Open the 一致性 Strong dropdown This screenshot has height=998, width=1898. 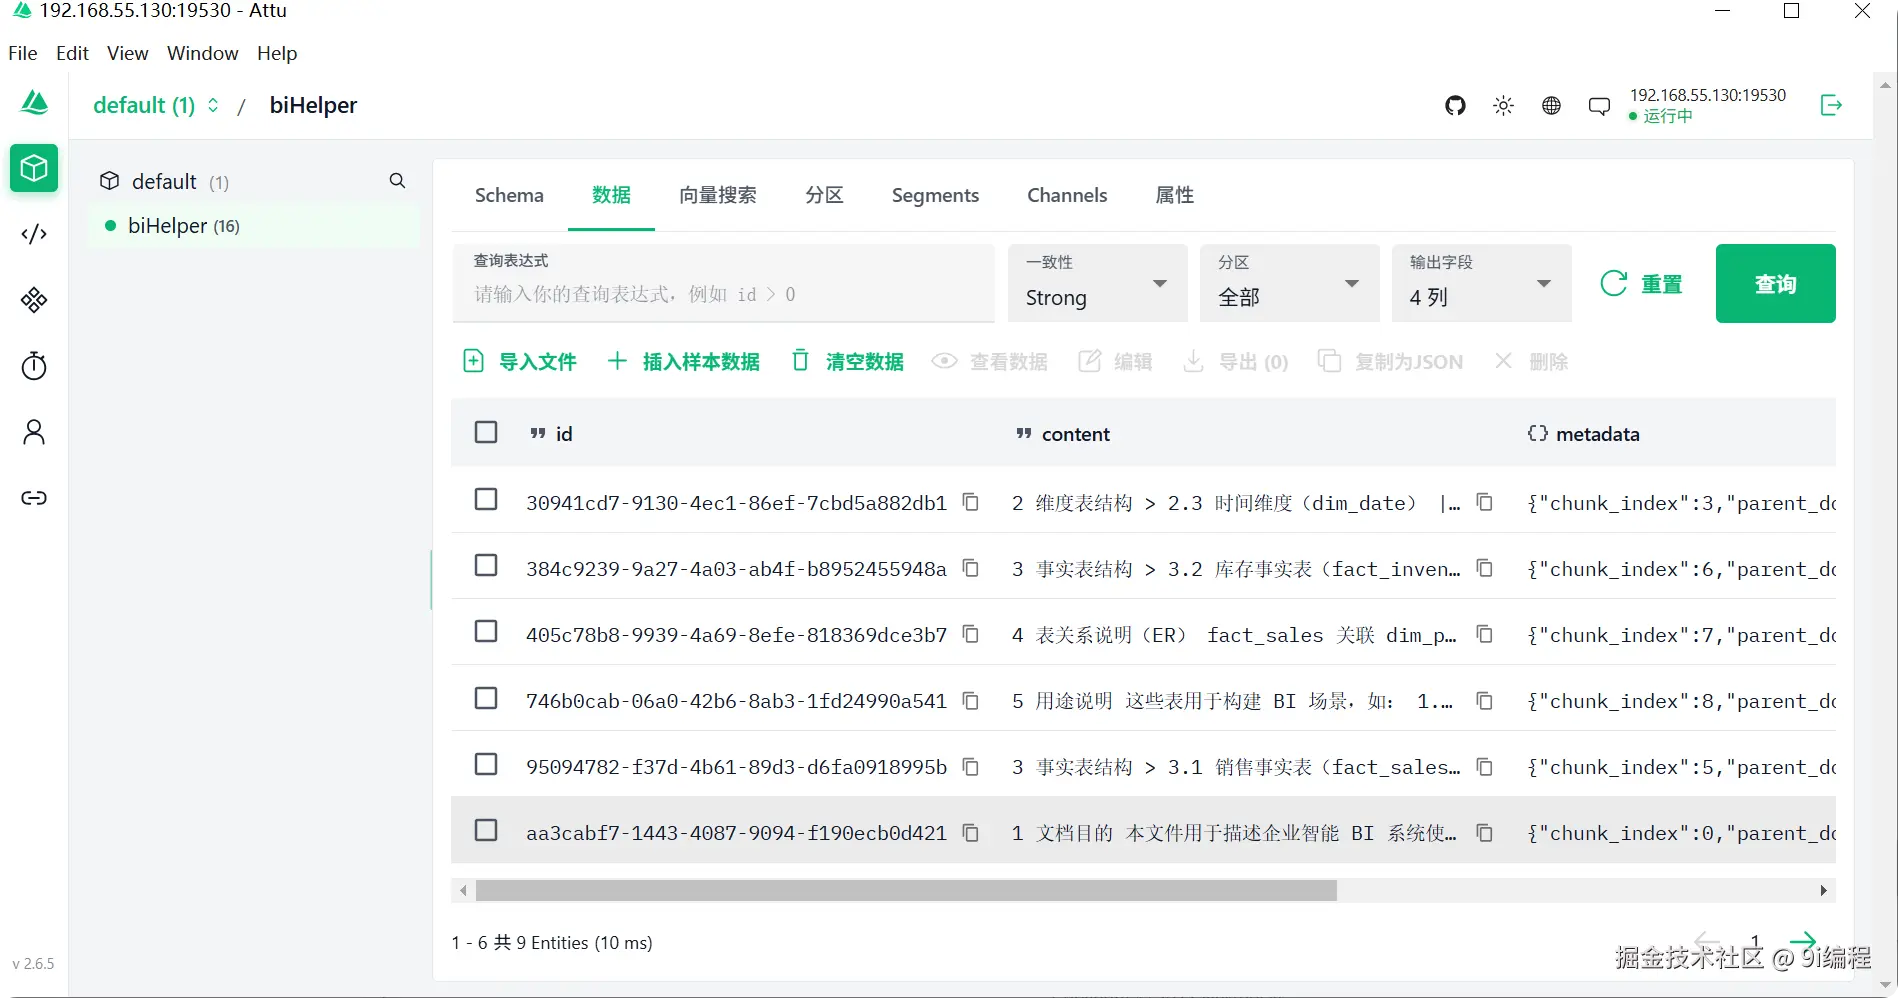point(1097,283)
